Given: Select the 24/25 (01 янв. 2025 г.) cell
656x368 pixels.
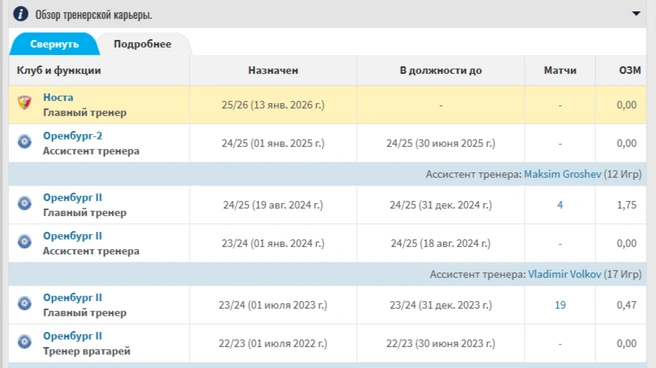Looking at the screenshot, I should pyautogui.click(x=273, y=143).
